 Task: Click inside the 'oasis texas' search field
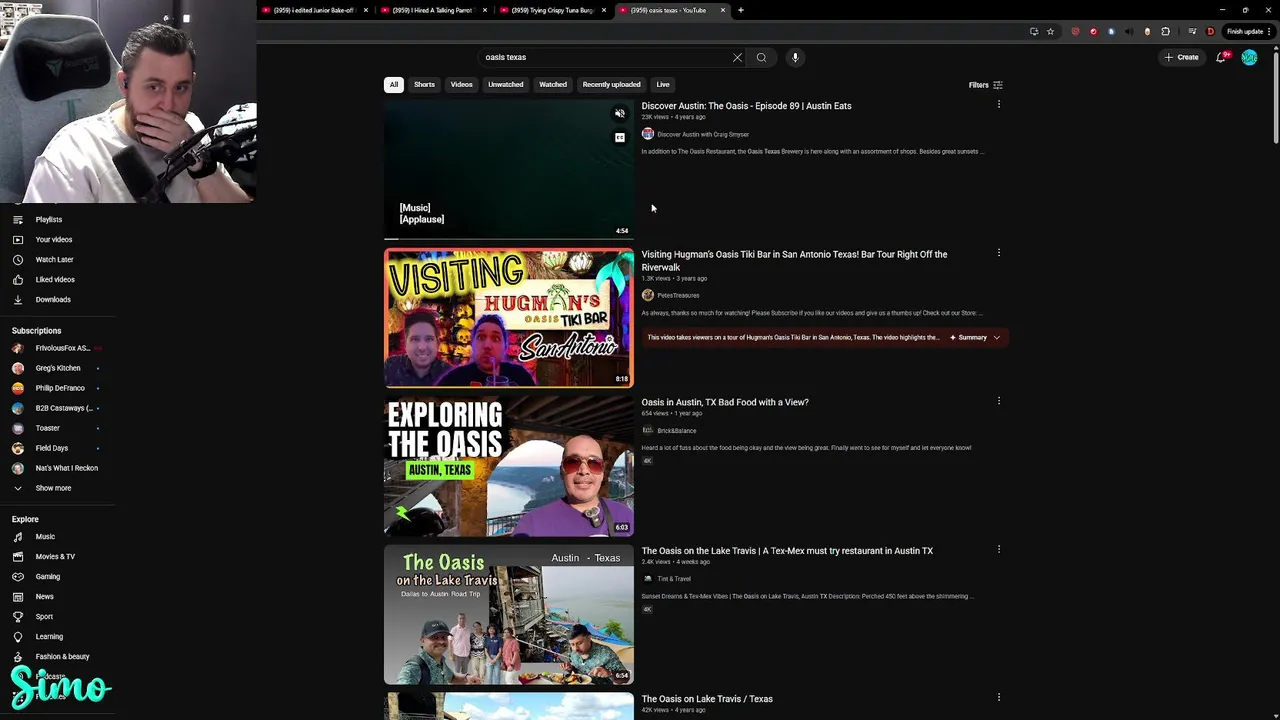pos(605,57)
